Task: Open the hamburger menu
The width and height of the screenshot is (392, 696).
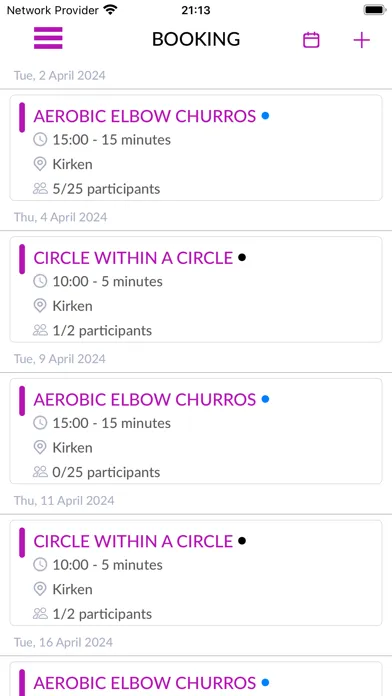Action: 48,38
